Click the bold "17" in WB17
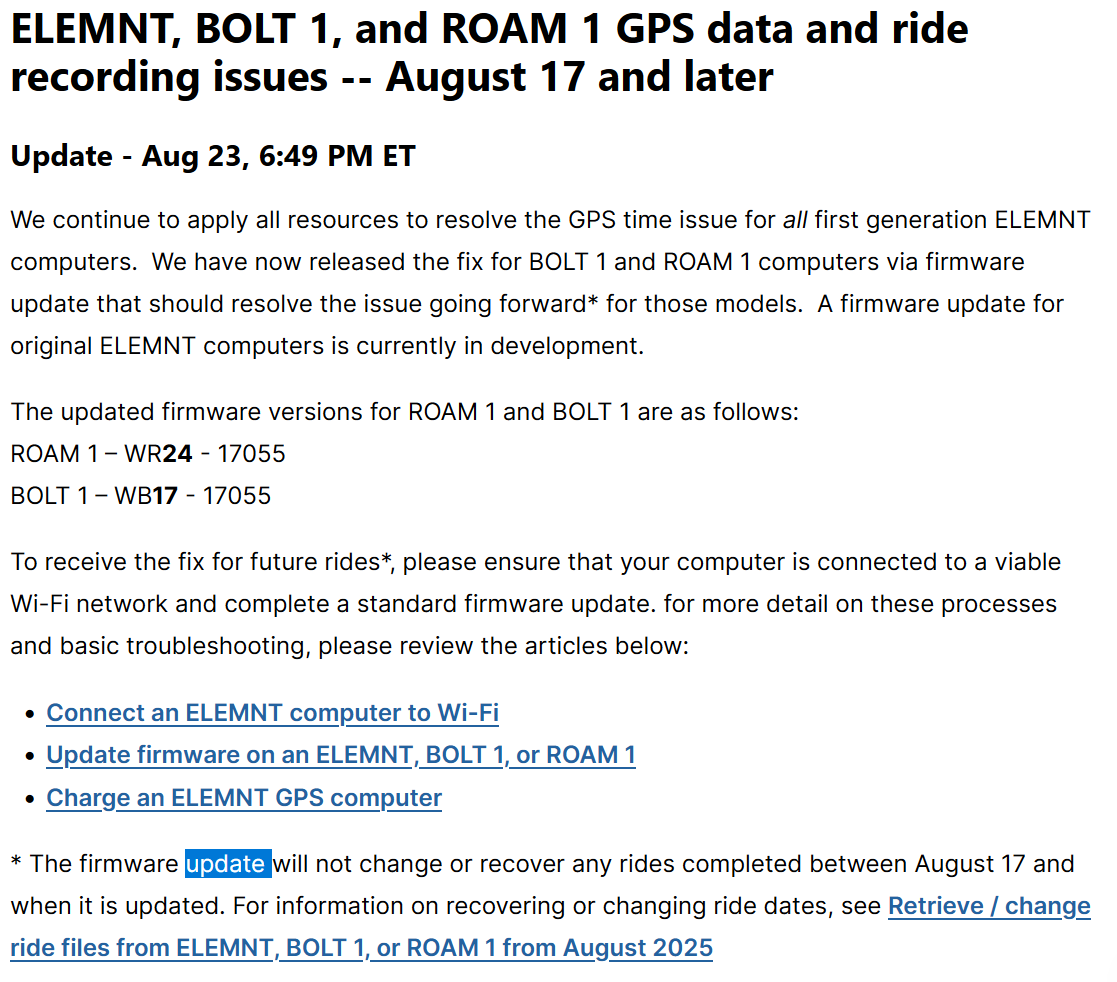The height and width of the screenshot is (982, 1117). [x=166, y=496]
